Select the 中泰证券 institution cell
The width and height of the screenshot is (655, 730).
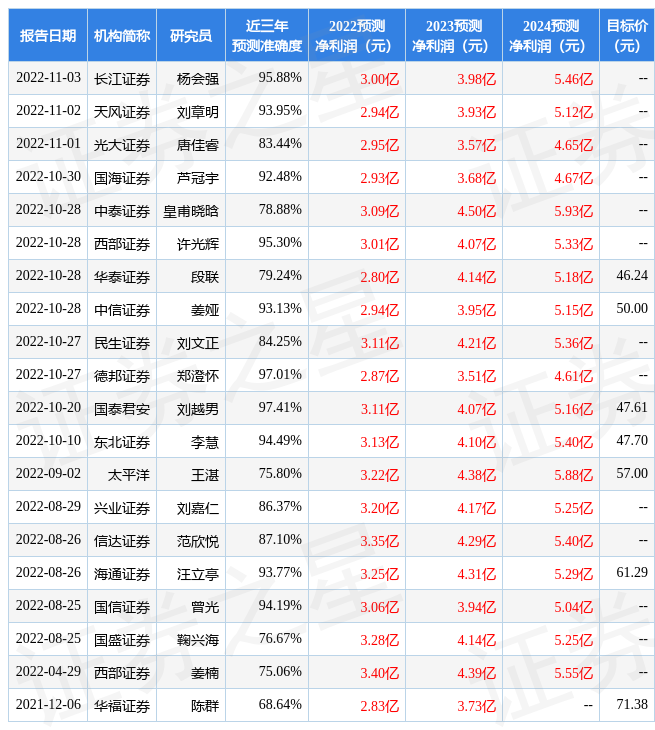(x=122, y=211)
